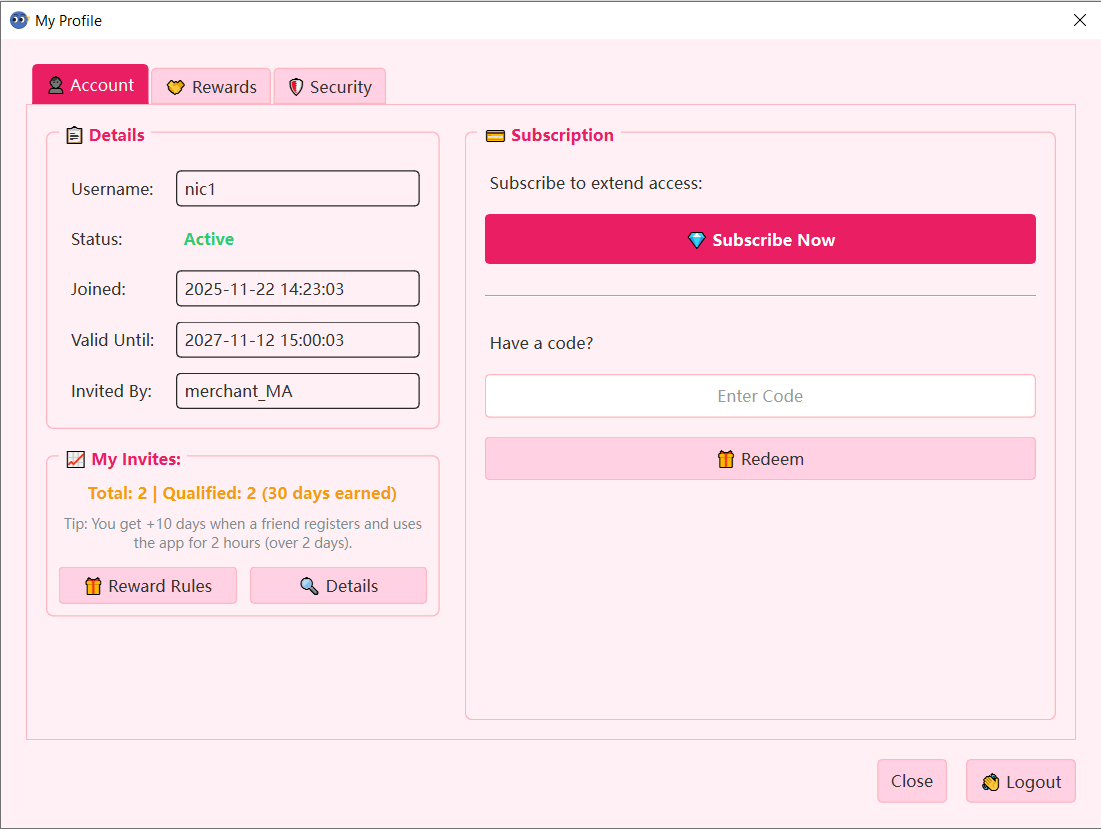Click the clipboard icon beside Details heading
The width and height of the screenshot is (1101, 829).
74,136
